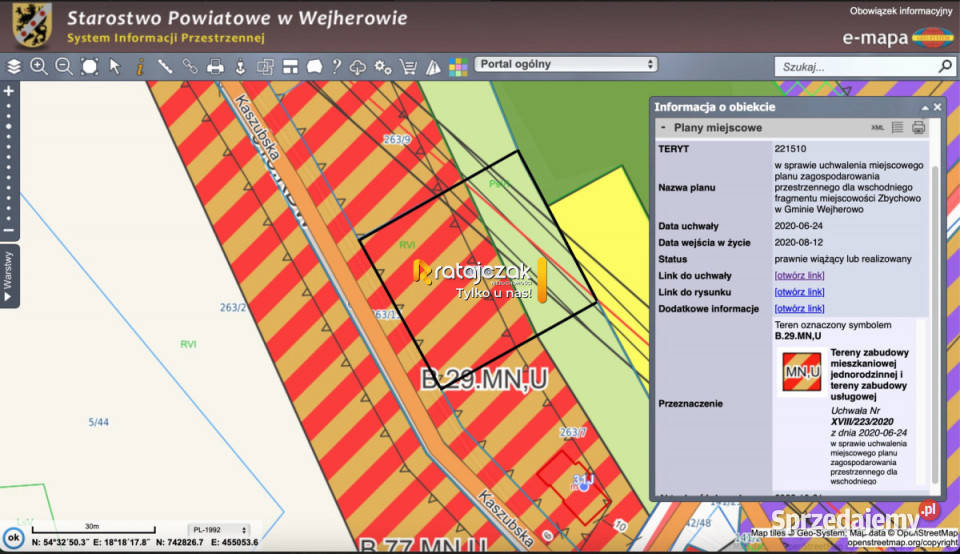Click the map region shape icon

[315, 66]
